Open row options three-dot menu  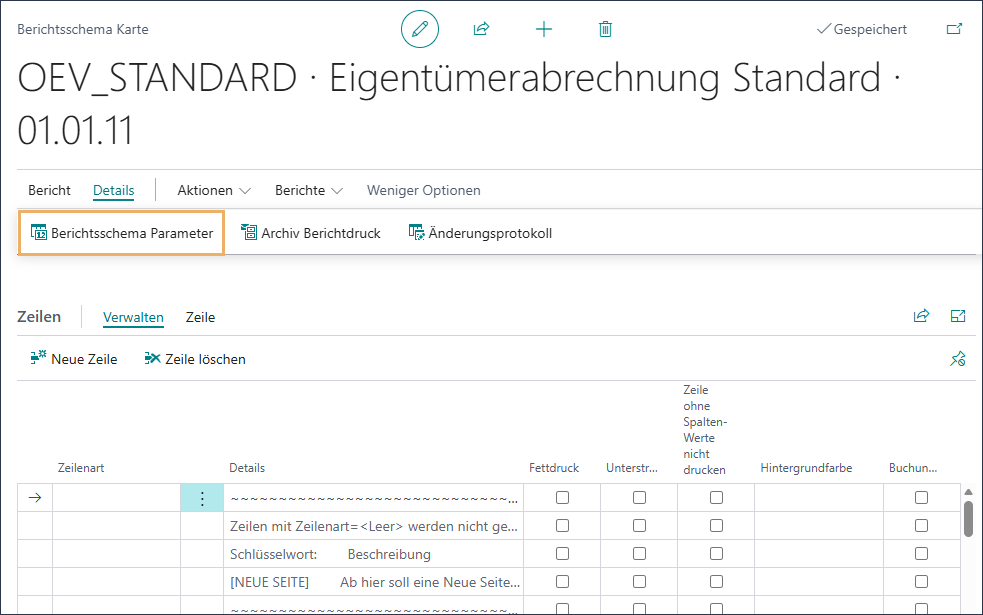tap(202, 498)
